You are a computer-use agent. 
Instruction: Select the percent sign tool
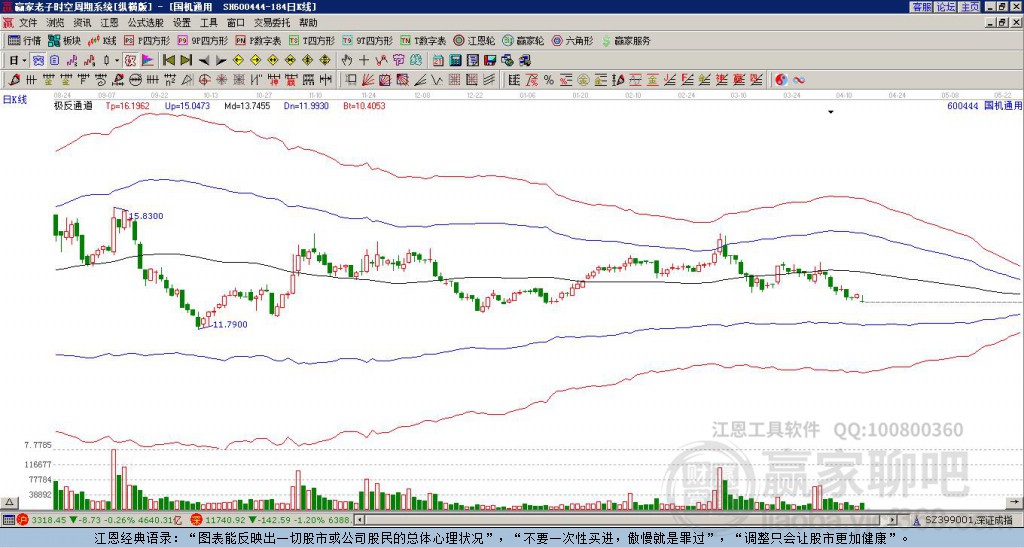coord(549,80)
